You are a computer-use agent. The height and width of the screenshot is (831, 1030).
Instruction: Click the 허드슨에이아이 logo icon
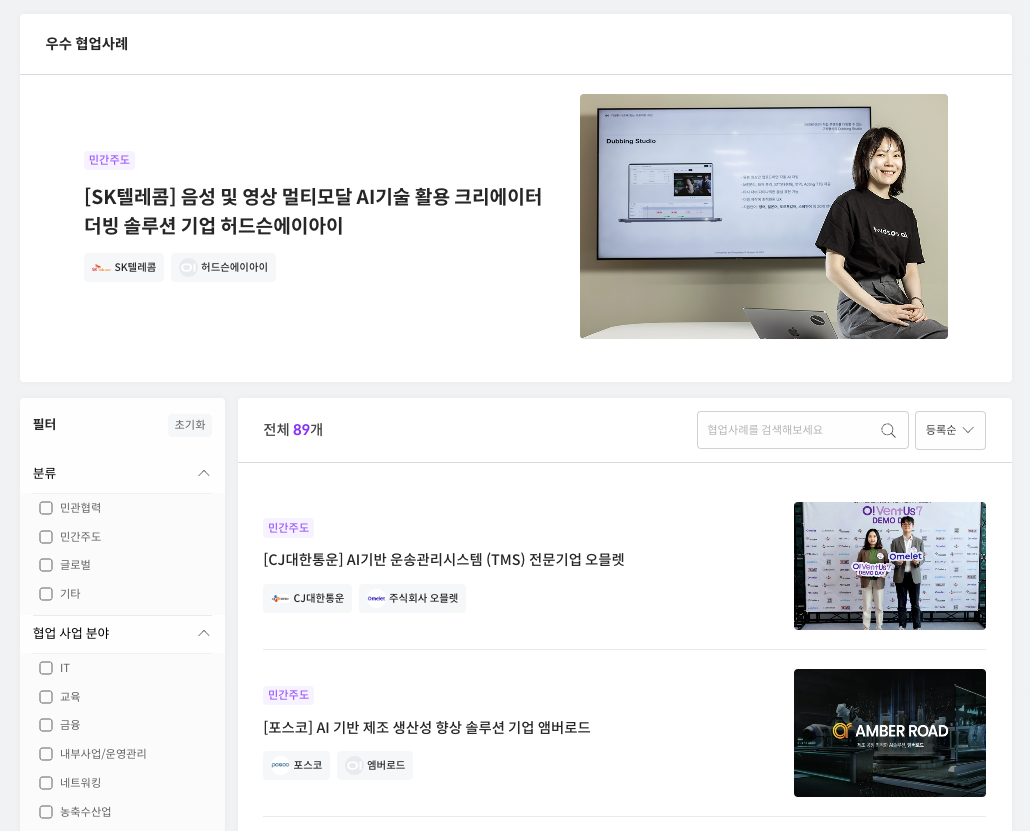click(x=188, y=267)
